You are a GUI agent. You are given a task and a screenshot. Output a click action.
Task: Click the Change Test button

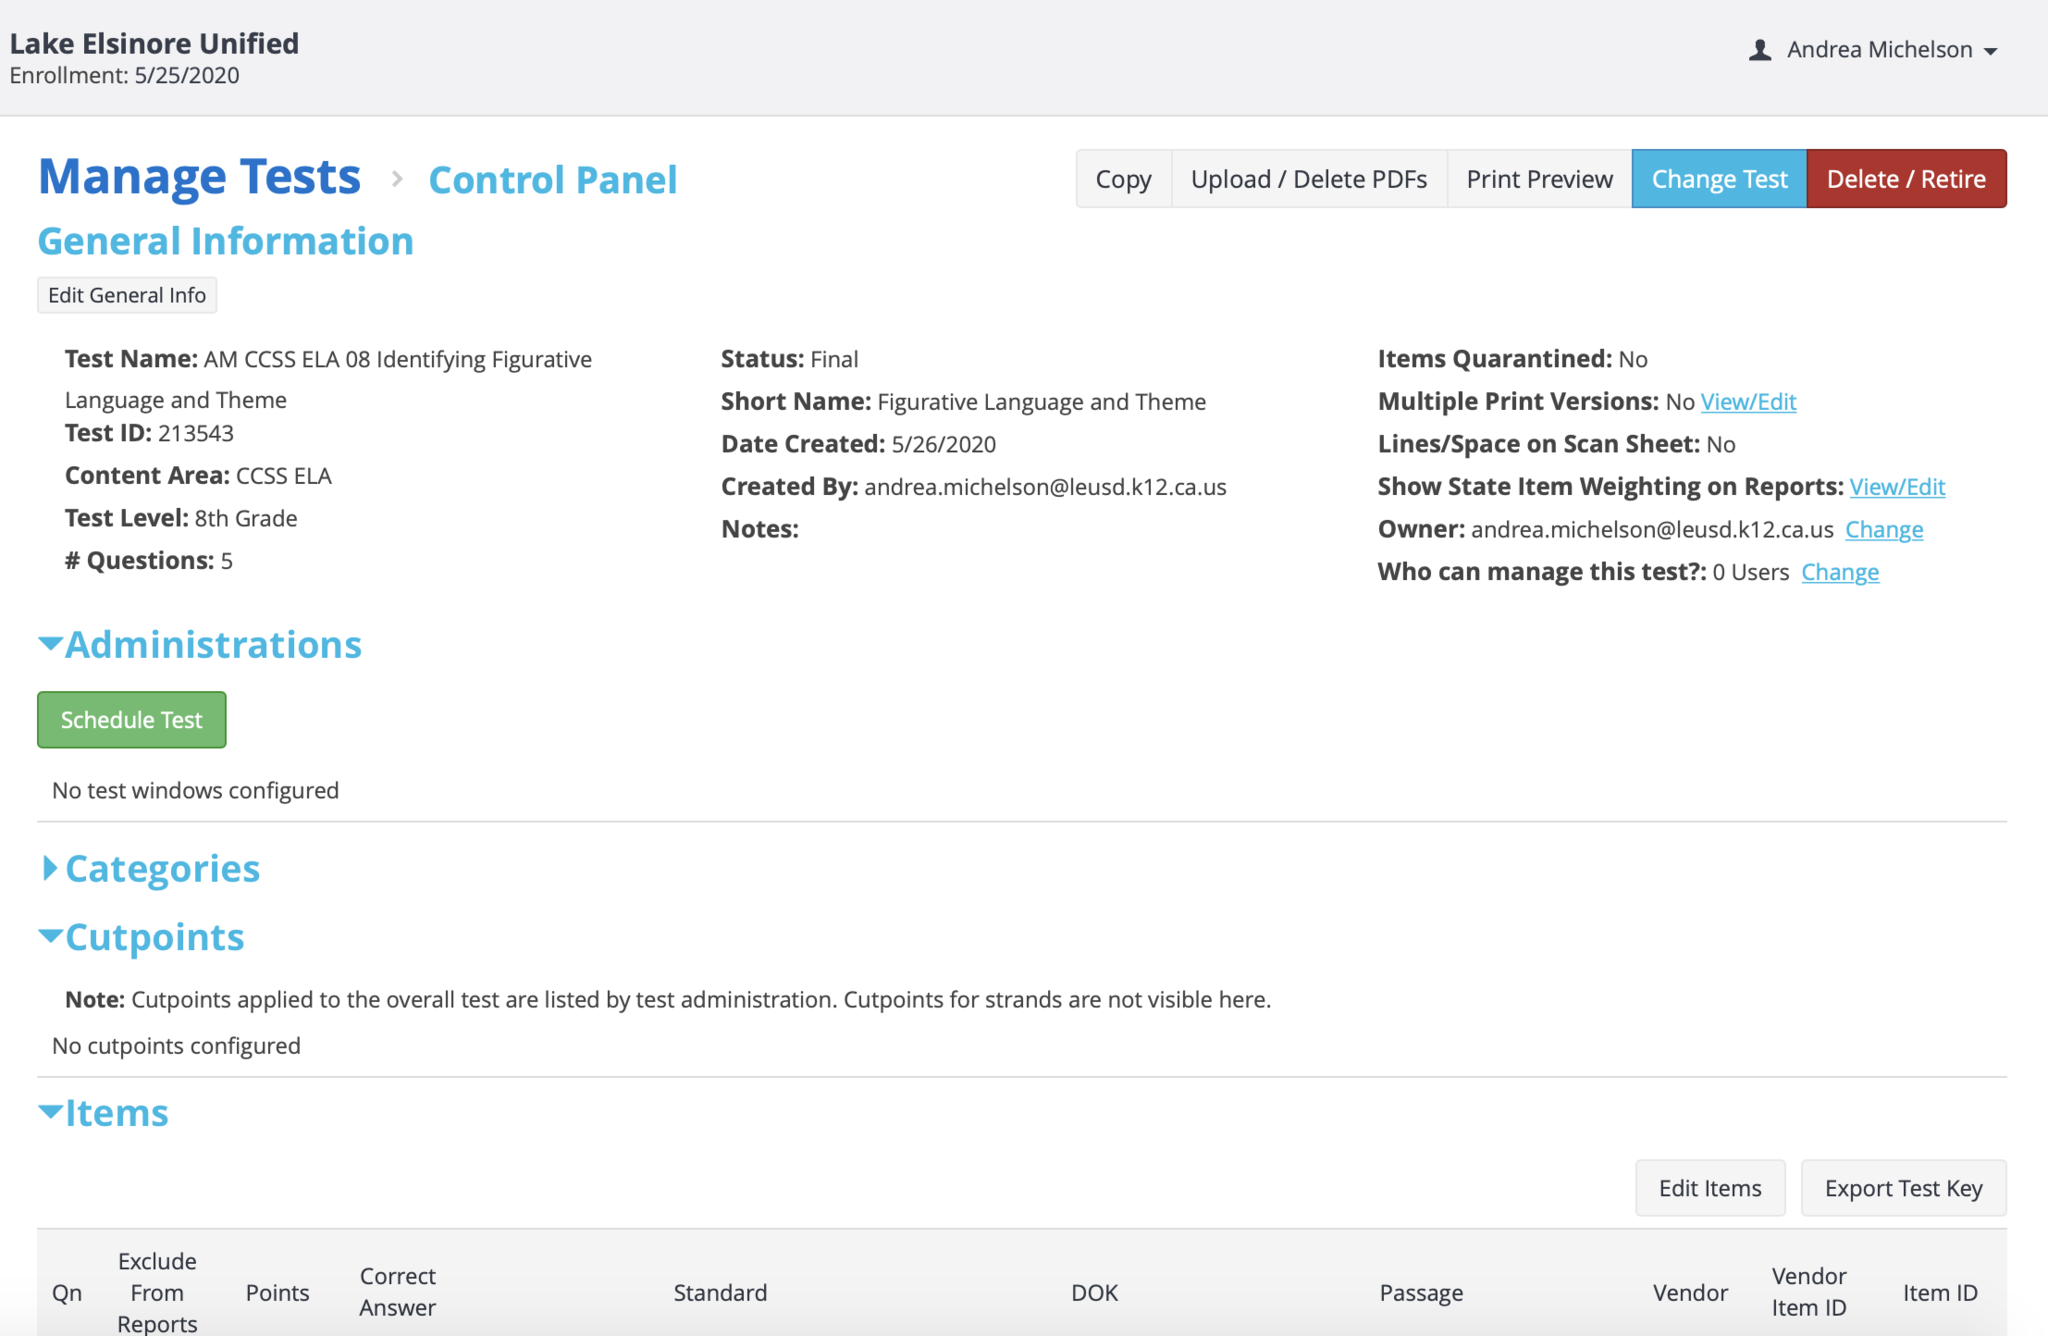[x=1719, y=179]
